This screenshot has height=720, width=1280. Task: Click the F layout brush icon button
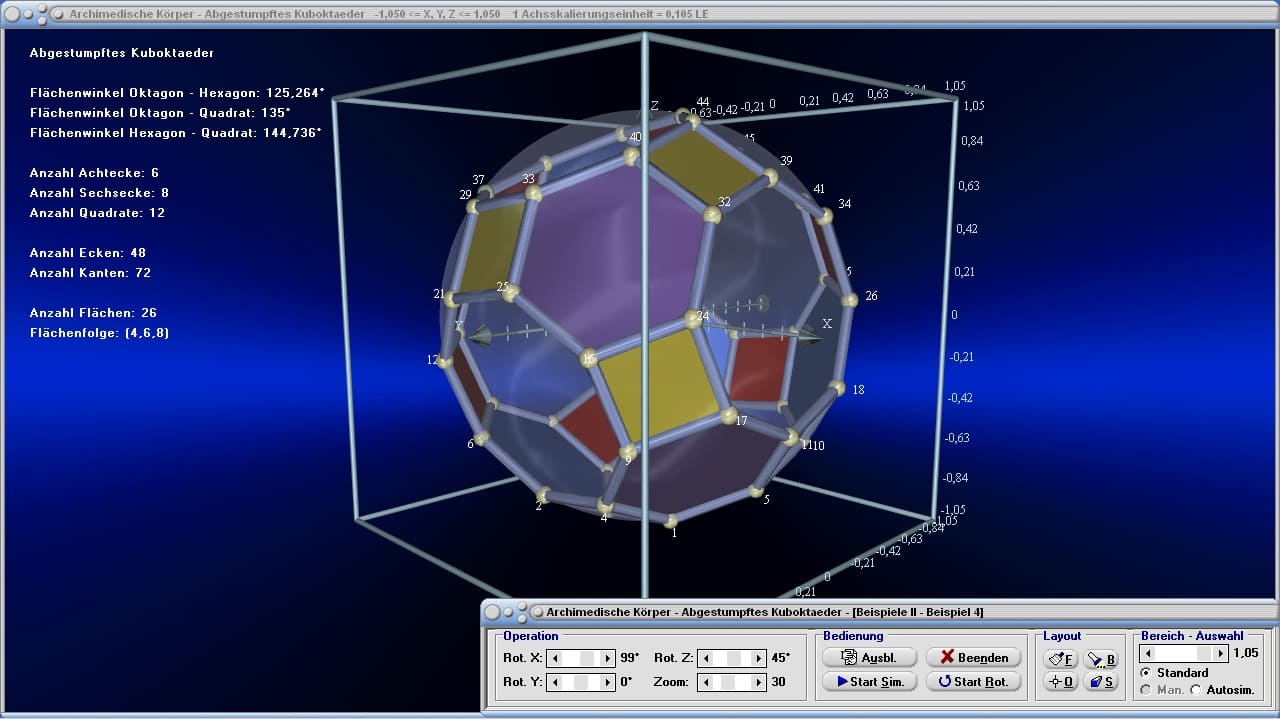coord(1061,659)
